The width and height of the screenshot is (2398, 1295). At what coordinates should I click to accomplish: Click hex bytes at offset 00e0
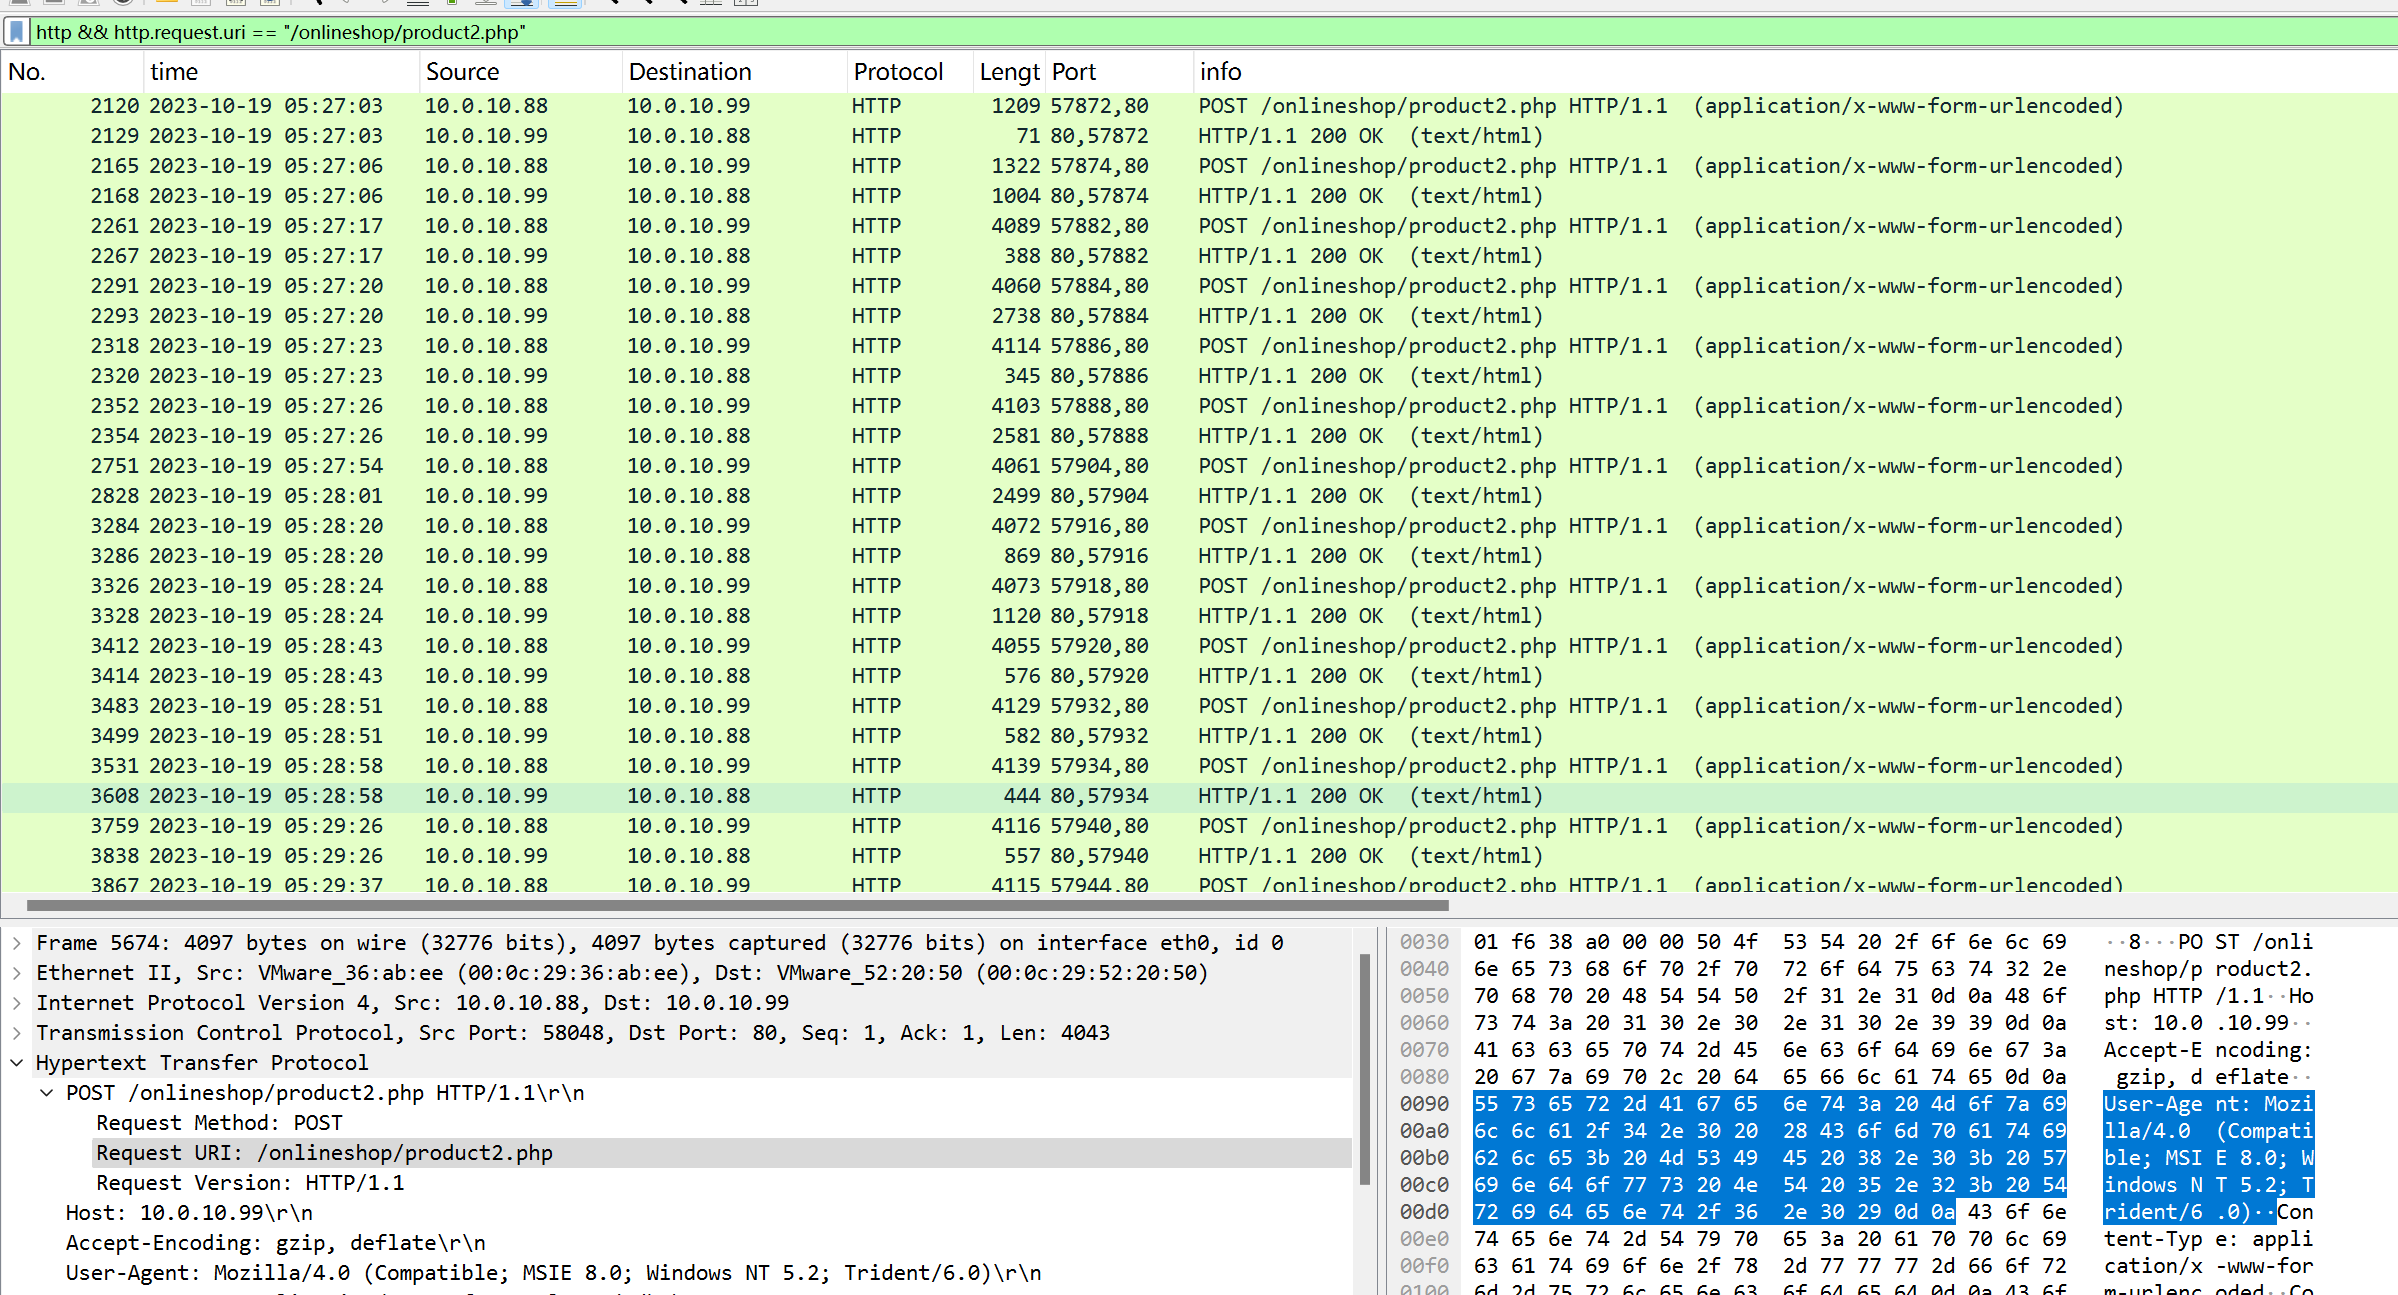1770,1239
